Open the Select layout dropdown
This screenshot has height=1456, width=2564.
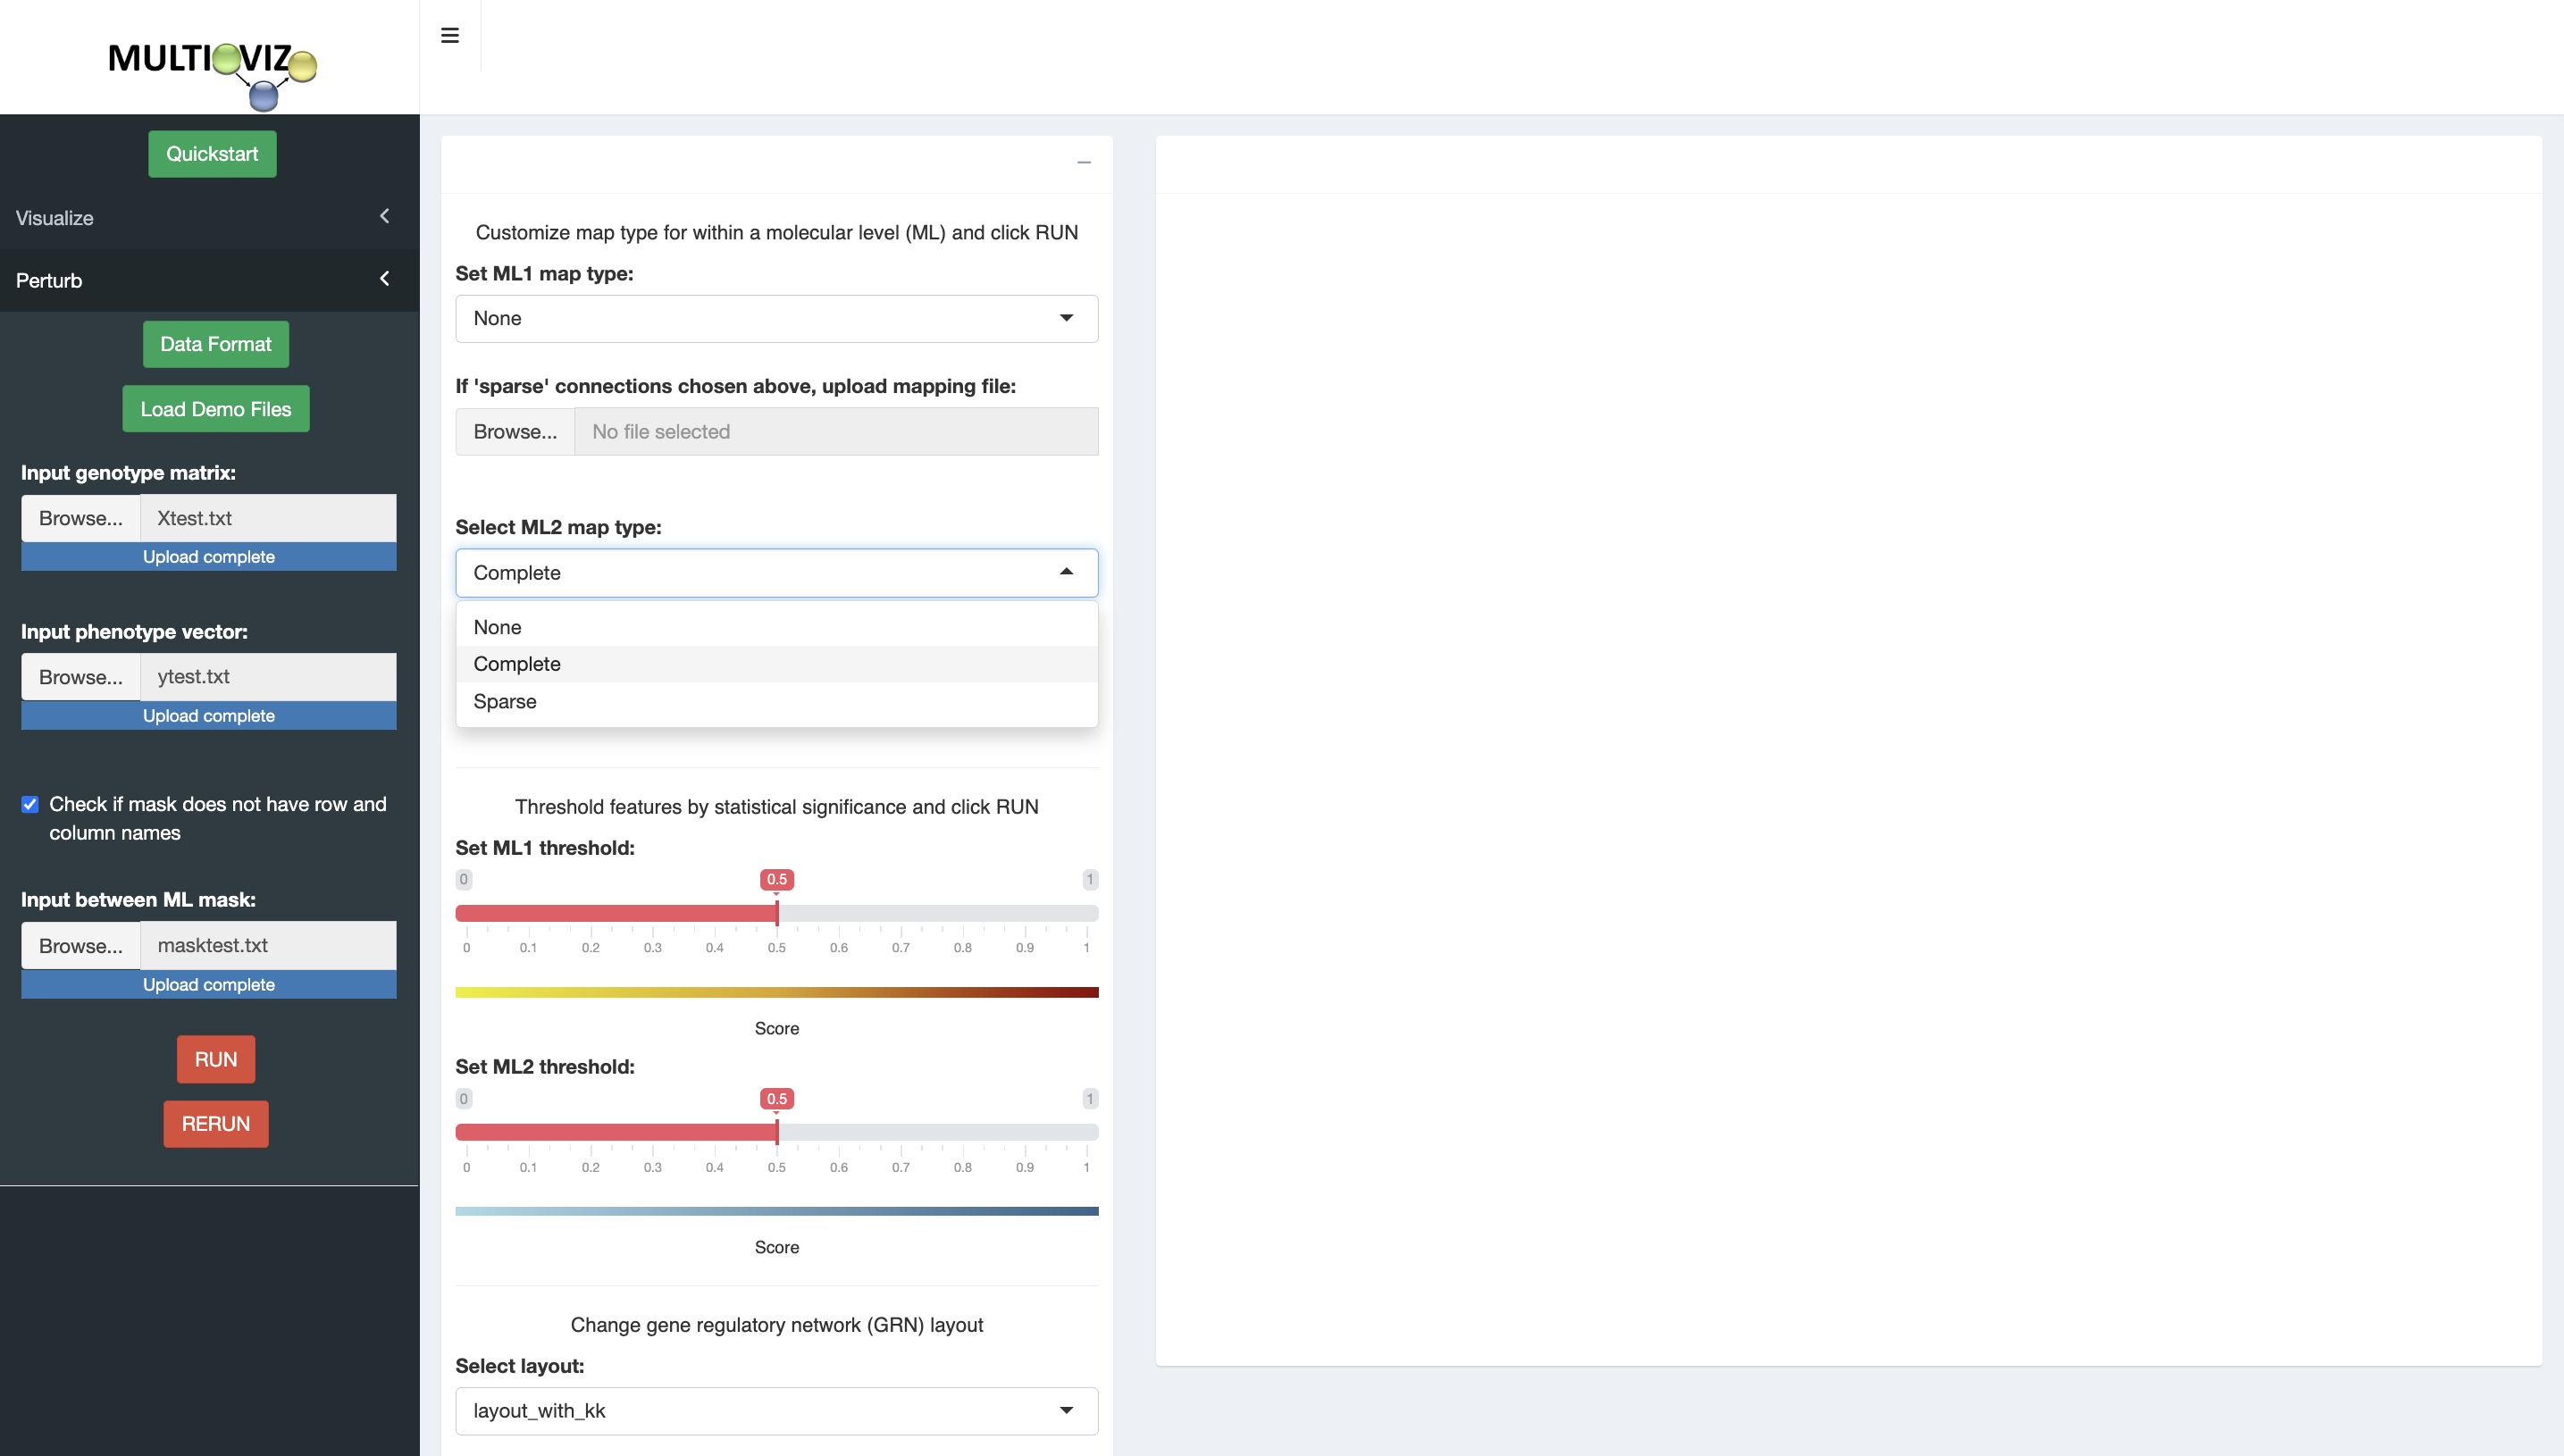776,1410
